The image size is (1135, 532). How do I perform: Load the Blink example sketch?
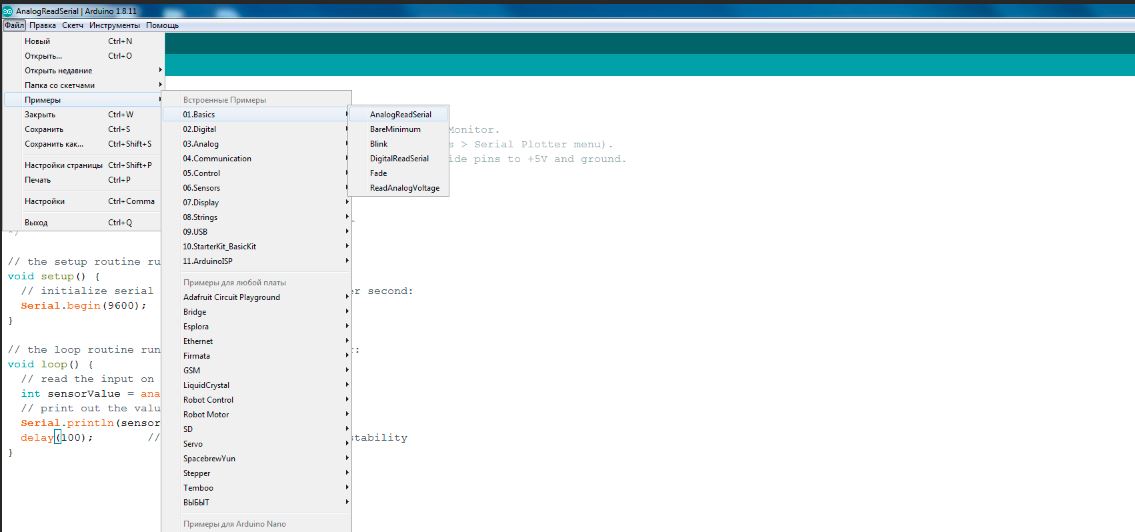tap(399, 144)
